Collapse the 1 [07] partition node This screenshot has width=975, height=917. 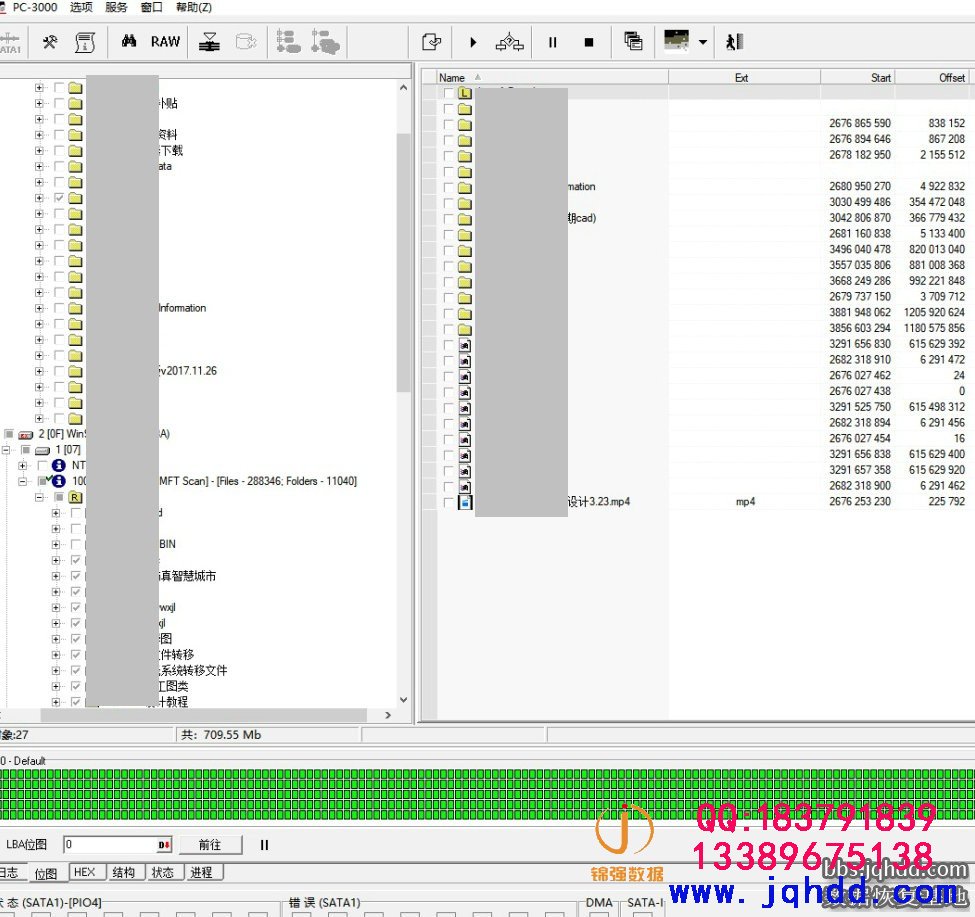pyautogui.click(x=6, y=450)
